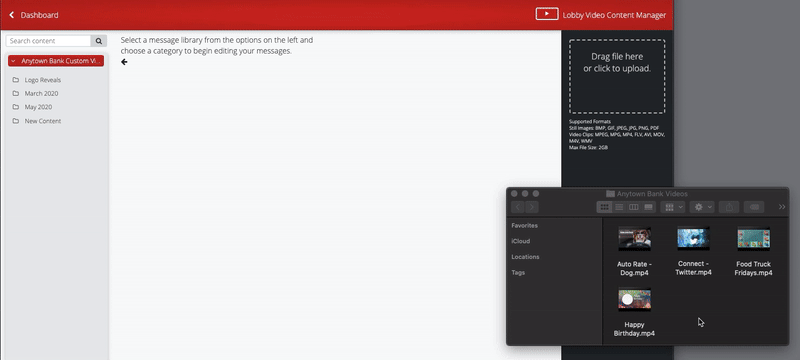Focus the Search content field
This screenshot has height=360, width=800.
(48, 41)
